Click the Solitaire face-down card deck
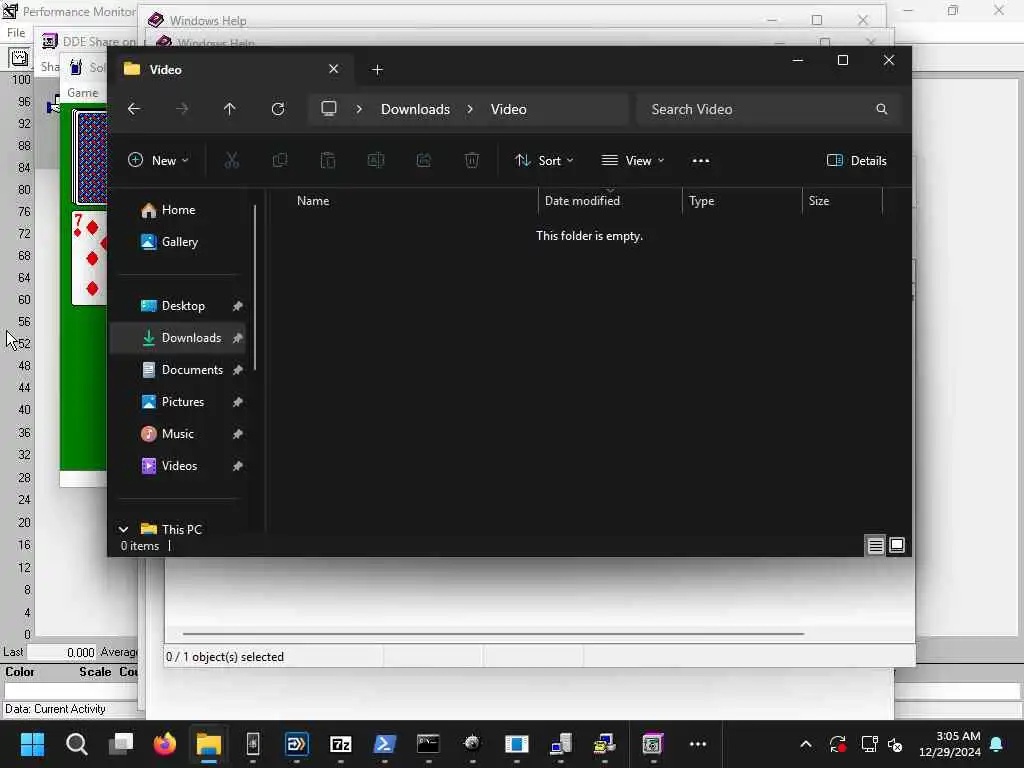Screen dimensions: 1024x768 tap(91, 157)
